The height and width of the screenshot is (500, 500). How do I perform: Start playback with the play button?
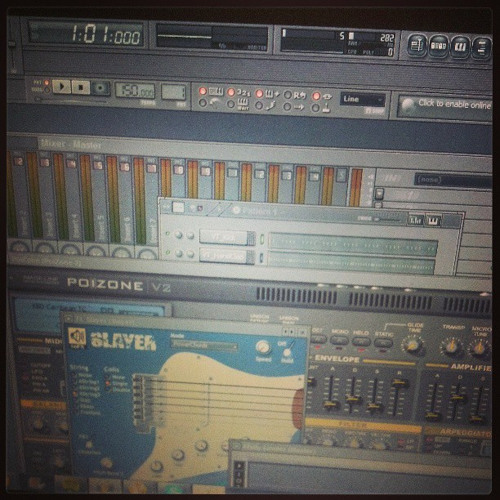[62, 87]
